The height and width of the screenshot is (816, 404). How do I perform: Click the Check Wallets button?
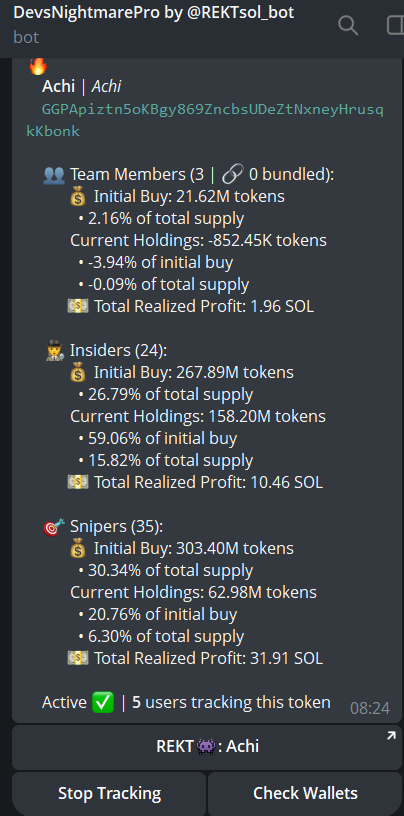pos(305,794)
